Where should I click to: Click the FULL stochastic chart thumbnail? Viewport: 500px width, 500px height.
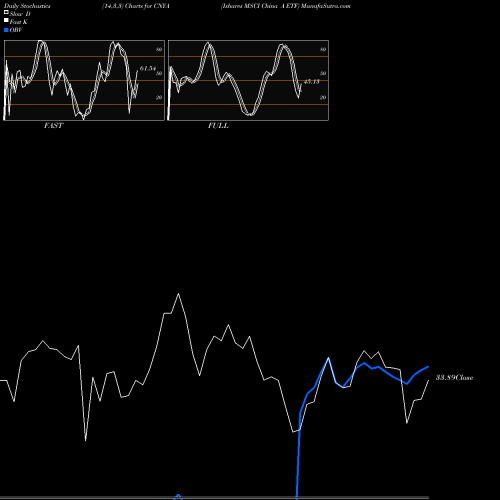click(248, 80)
